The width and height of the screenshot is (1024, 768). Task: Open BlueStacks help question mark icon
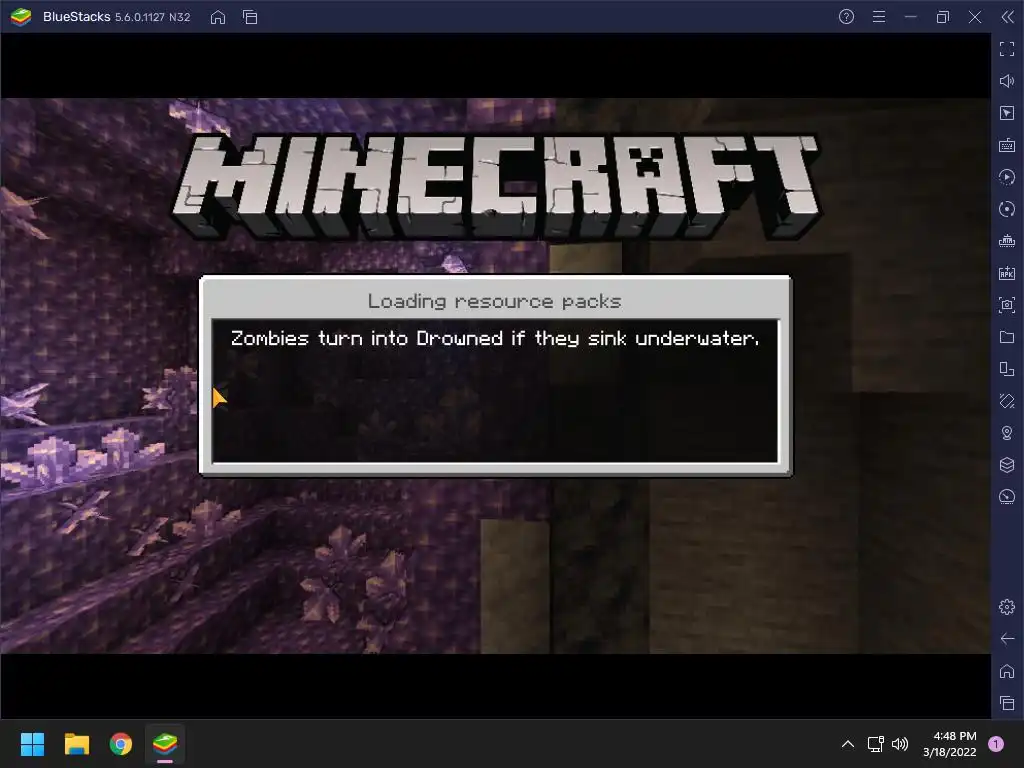[846, 17]
